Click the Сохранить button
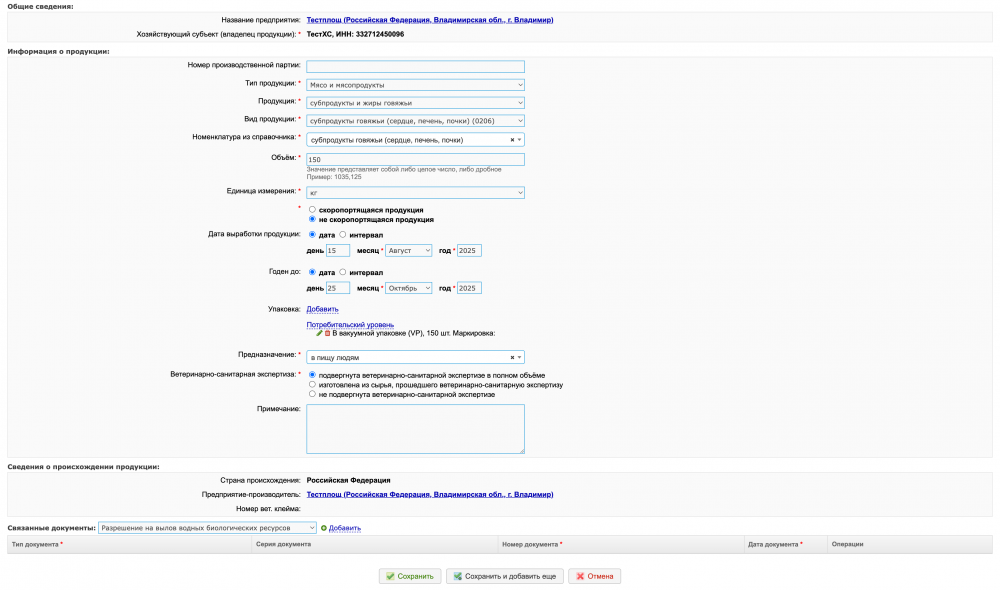The width and height of the screenshot is (1000, 590). click(410, 576)
